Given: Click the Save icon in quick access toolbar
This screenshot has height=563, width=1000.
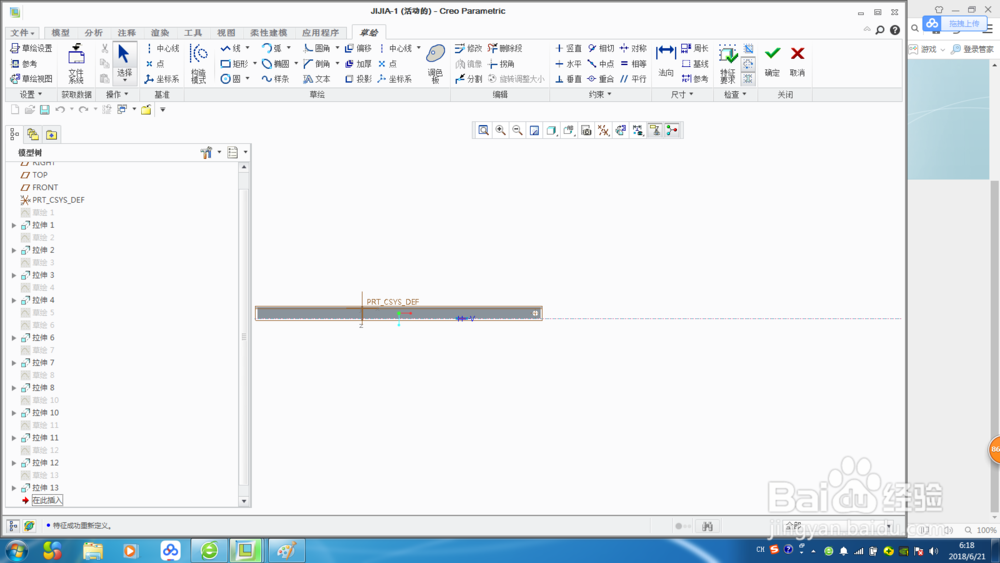Looking at the screenshot, I should coord(45,110).
